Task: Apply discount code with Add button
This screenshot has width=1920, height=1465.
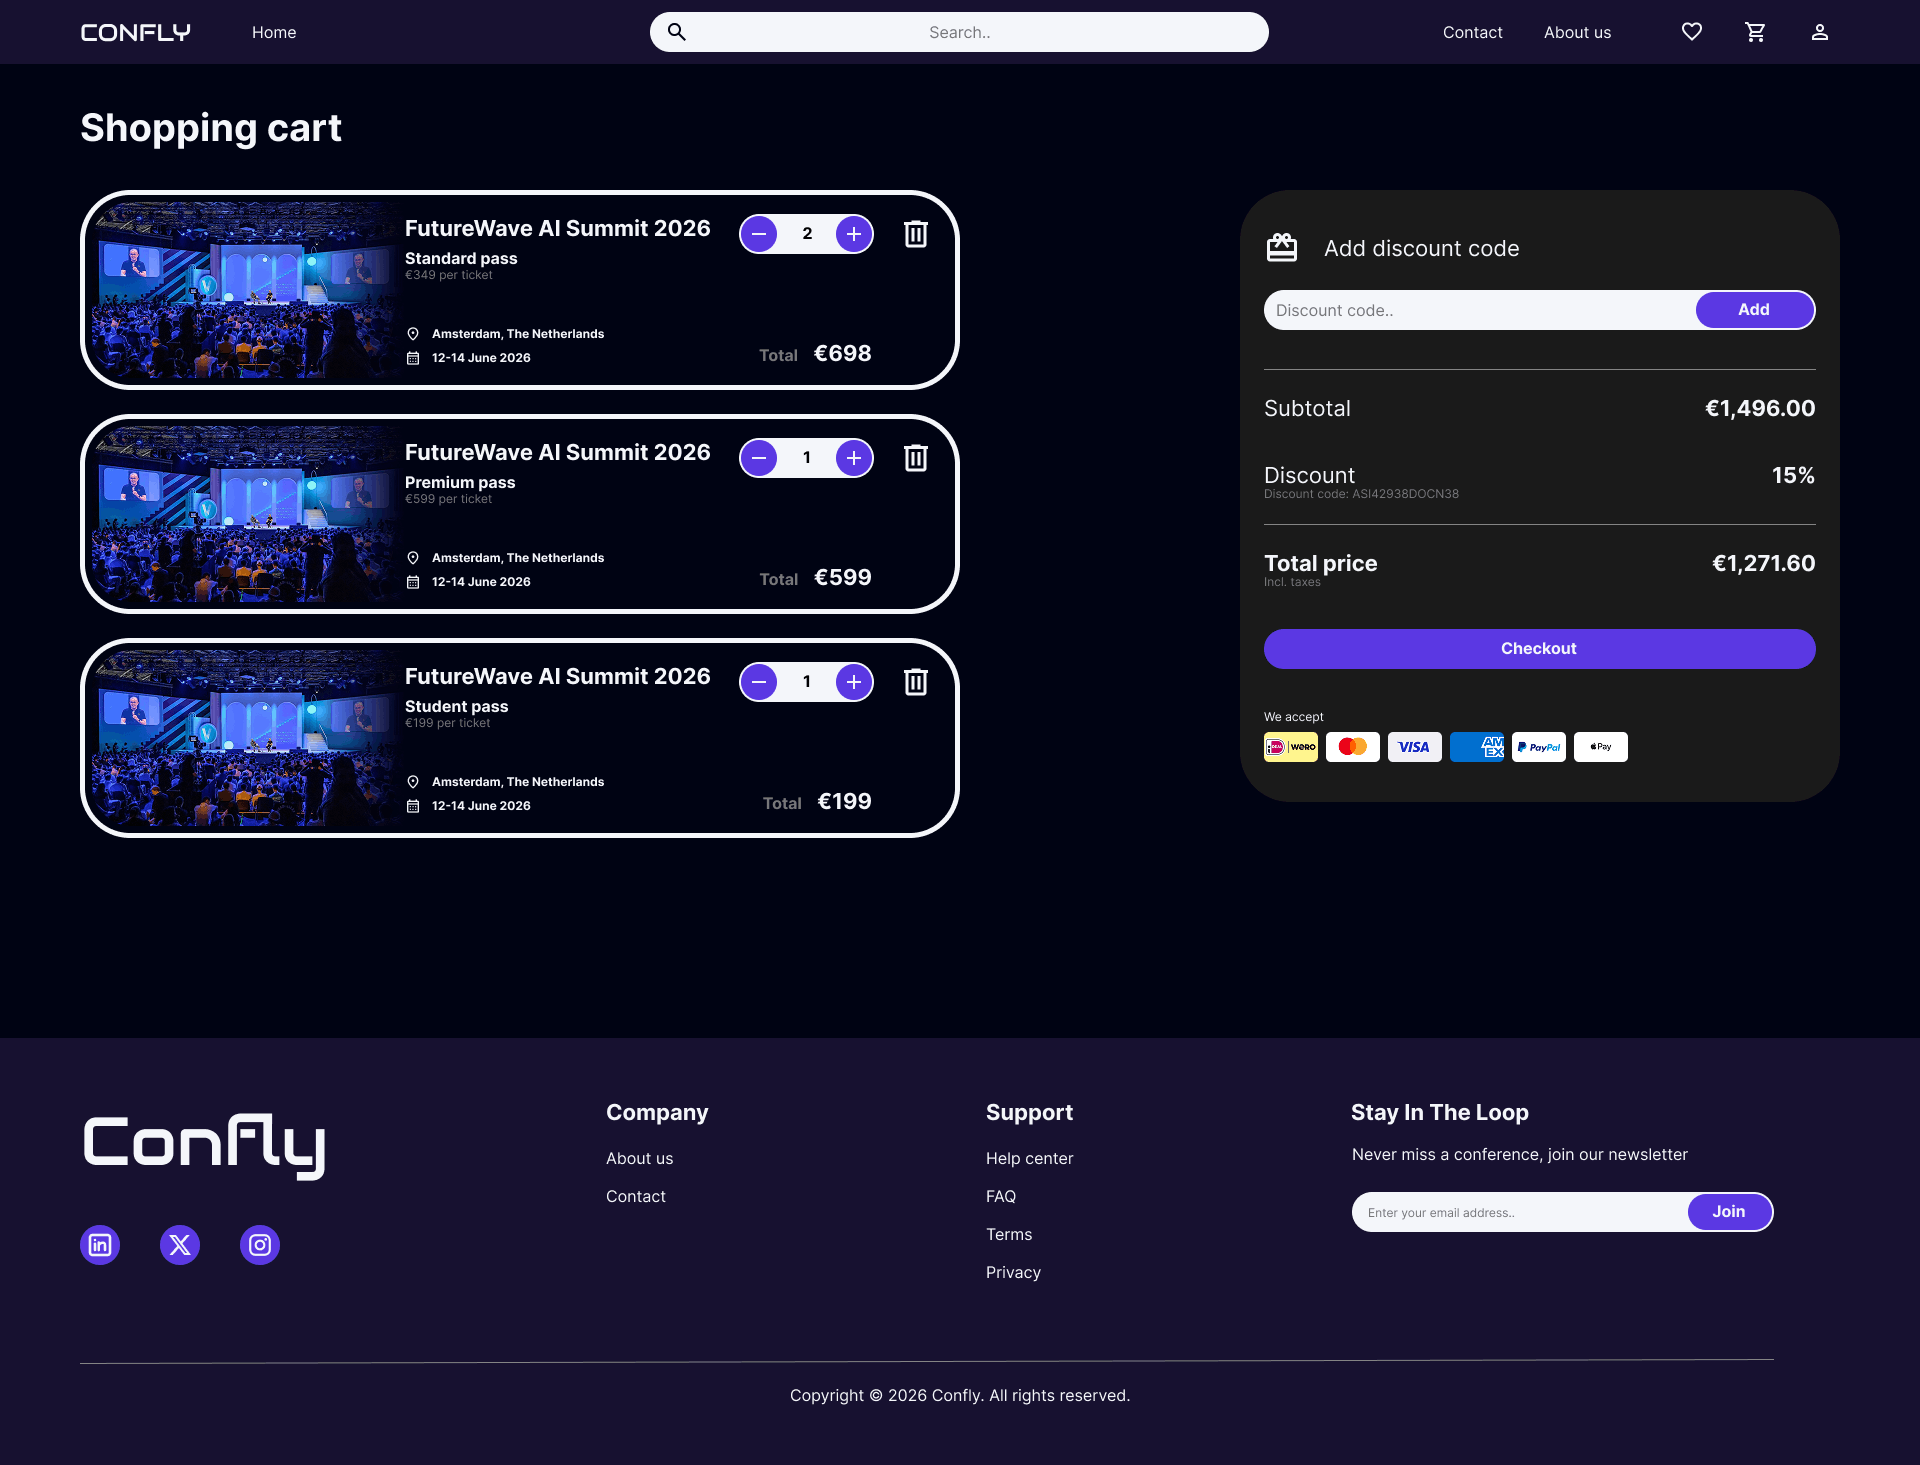Action: pos(1754,310)
